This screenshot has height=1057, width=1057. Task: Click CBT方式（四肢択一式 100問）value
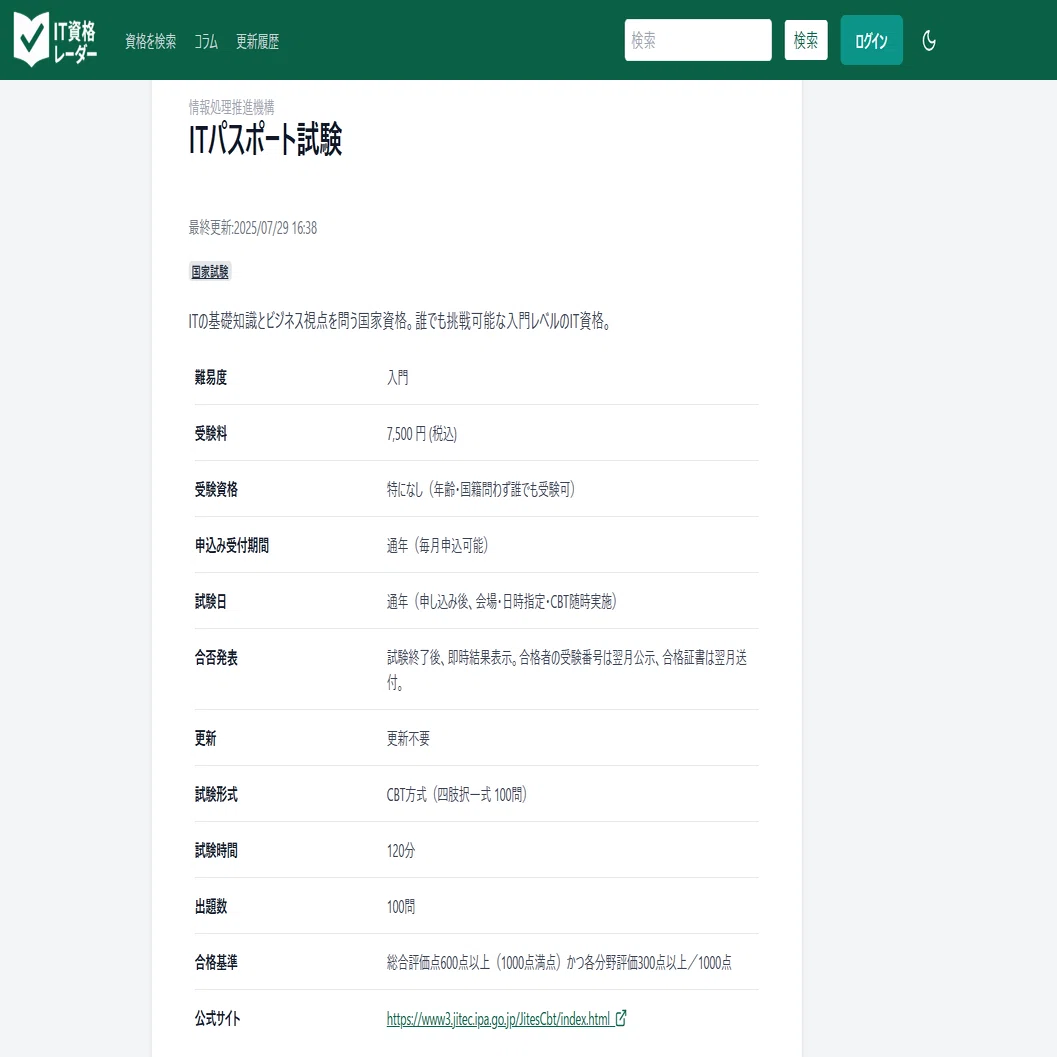[457, 794]
